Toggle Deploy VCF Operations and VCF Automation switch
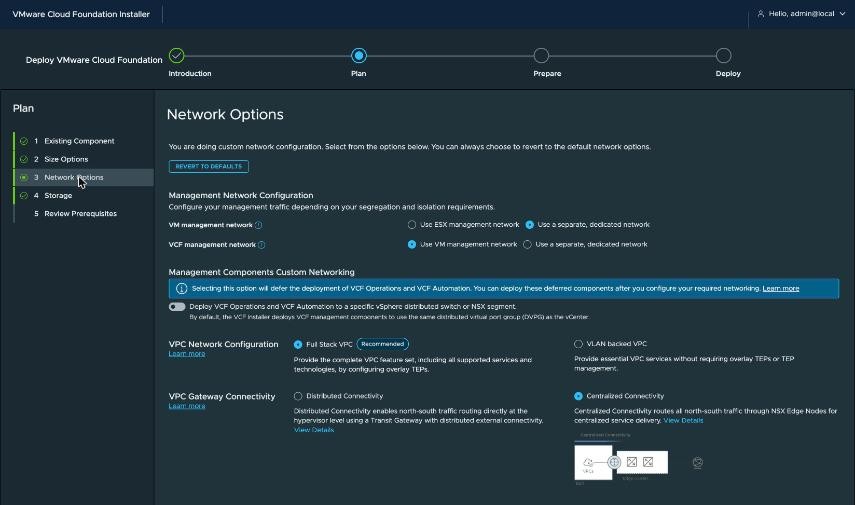 coord(177,306)
